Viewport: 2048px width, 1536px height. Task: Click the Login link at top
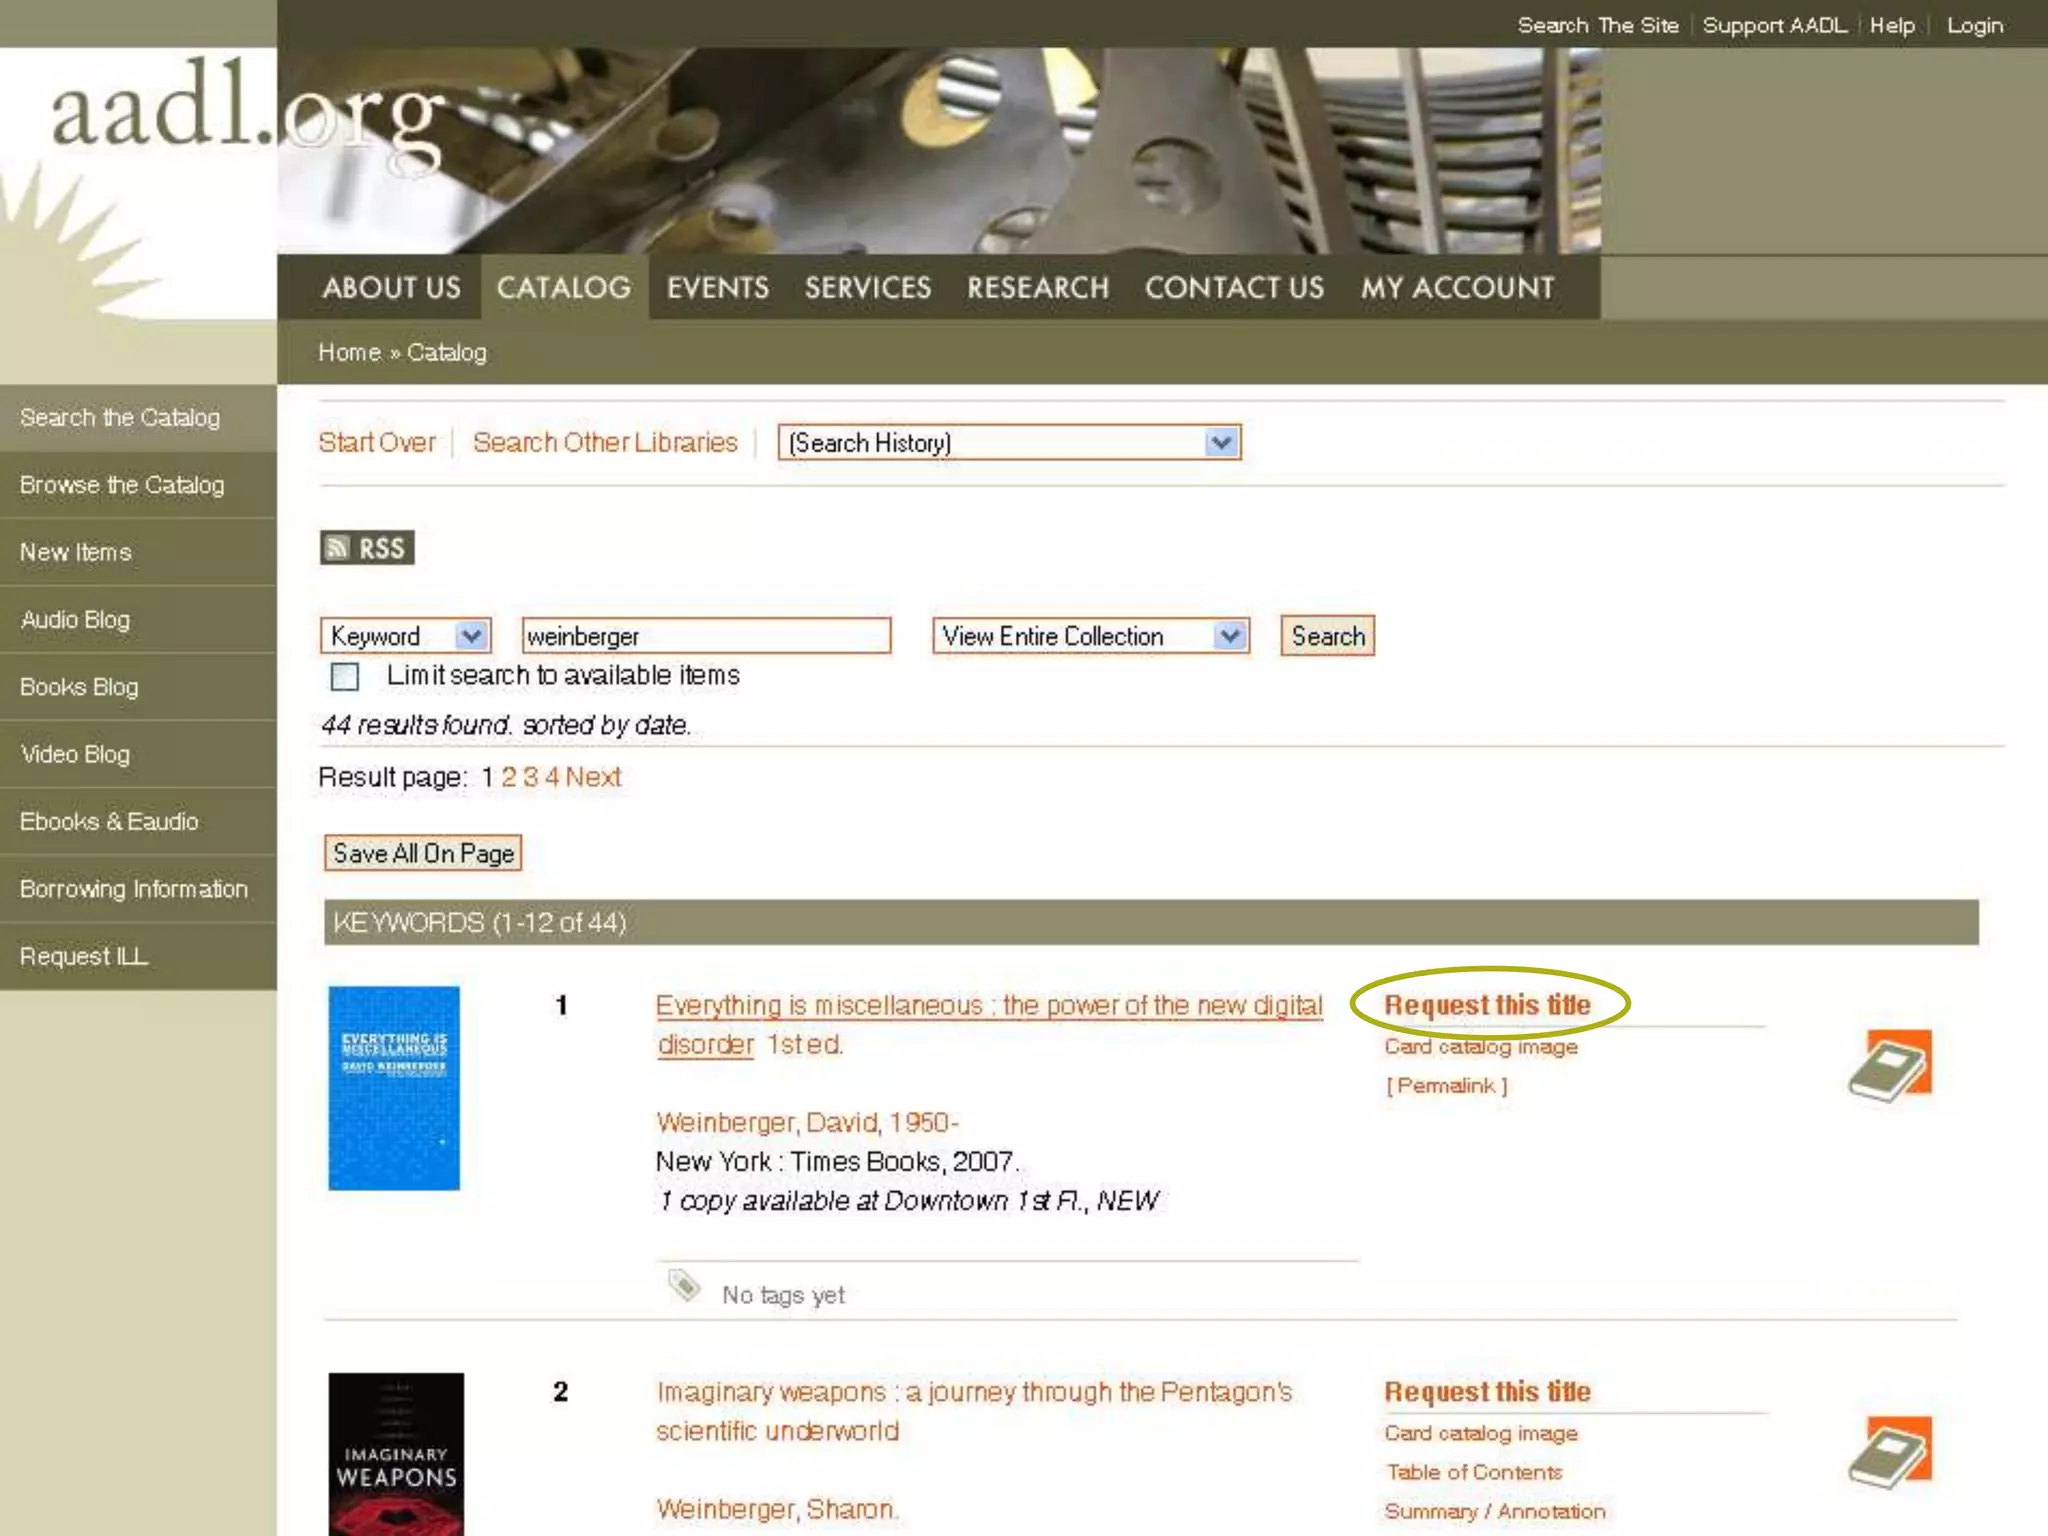[x=1974, y=26]
